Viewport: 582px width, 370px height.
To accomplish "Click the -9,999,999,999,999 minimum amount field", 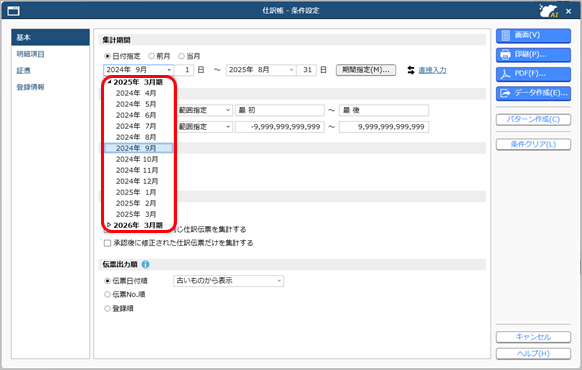I will [280, 127].
